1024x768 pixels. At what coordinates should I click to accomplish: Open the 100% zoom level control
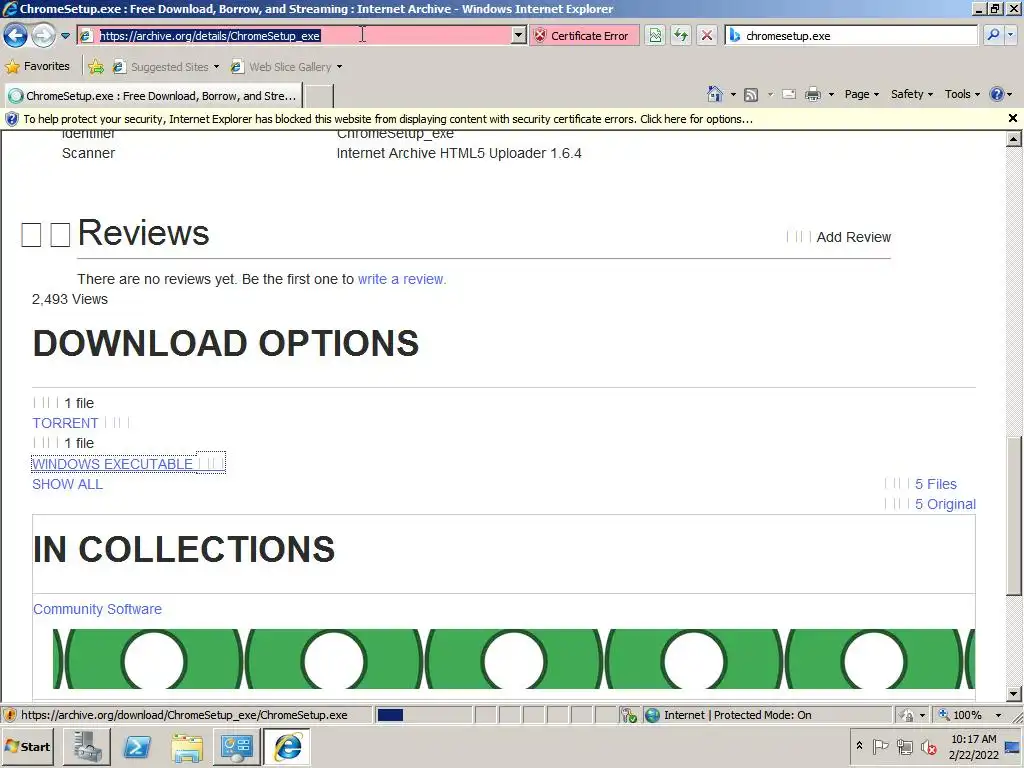[968, 715]
